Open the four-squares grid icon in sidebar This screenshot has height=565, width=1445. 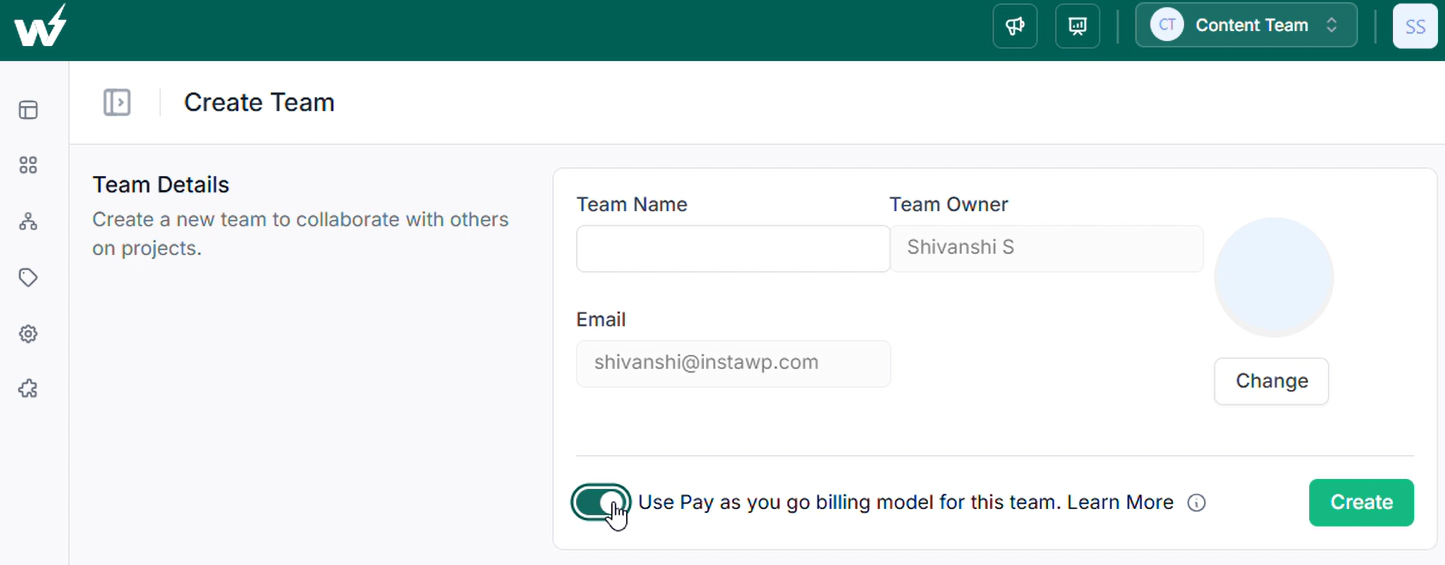click(x=28, y=166)
